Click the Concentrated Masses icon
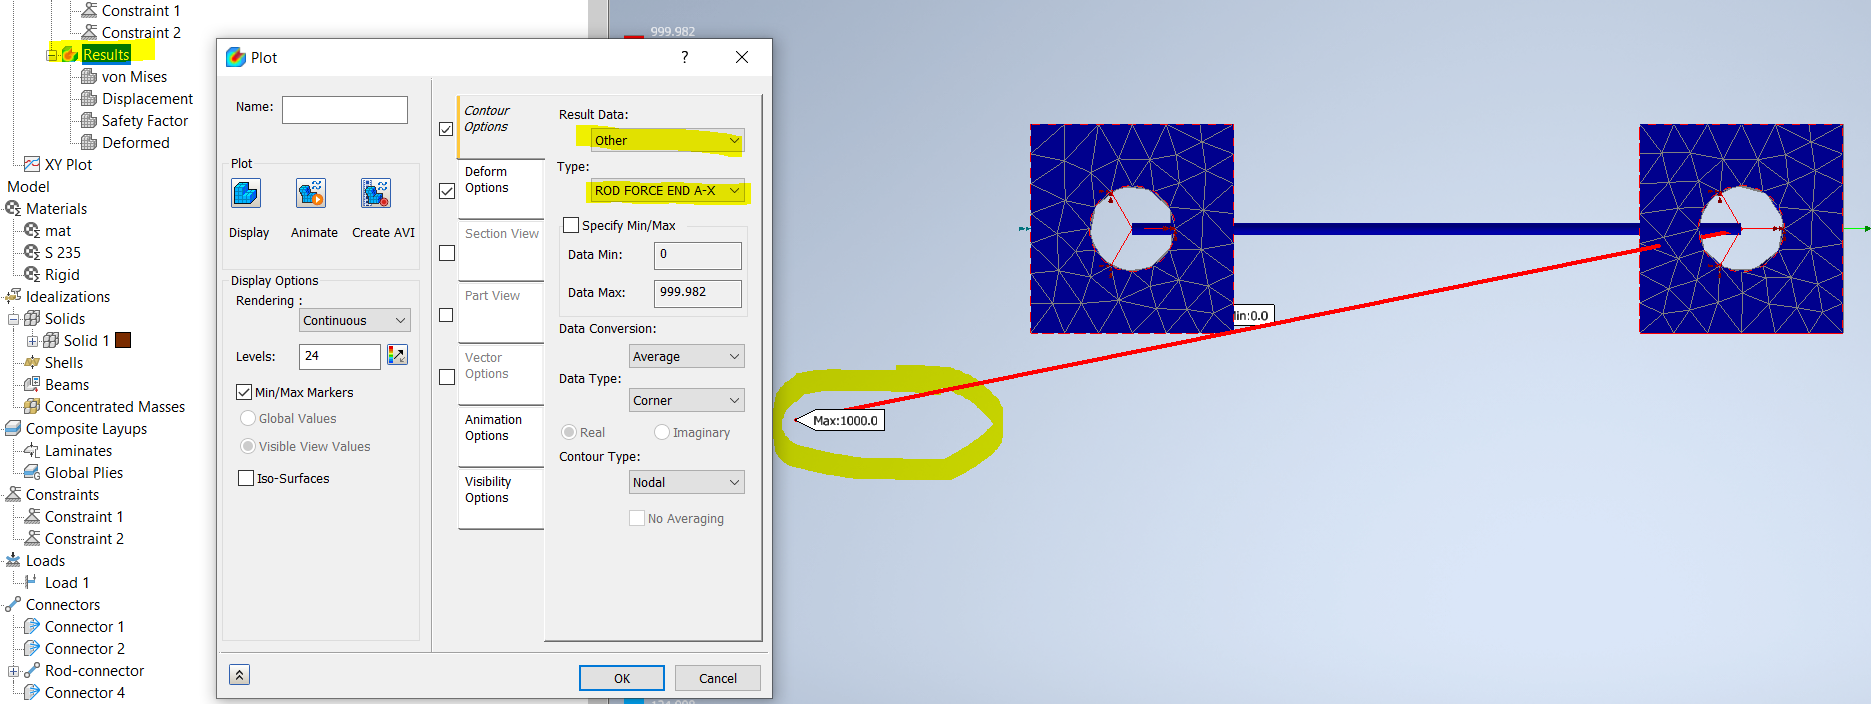 (x=32, y=406)
